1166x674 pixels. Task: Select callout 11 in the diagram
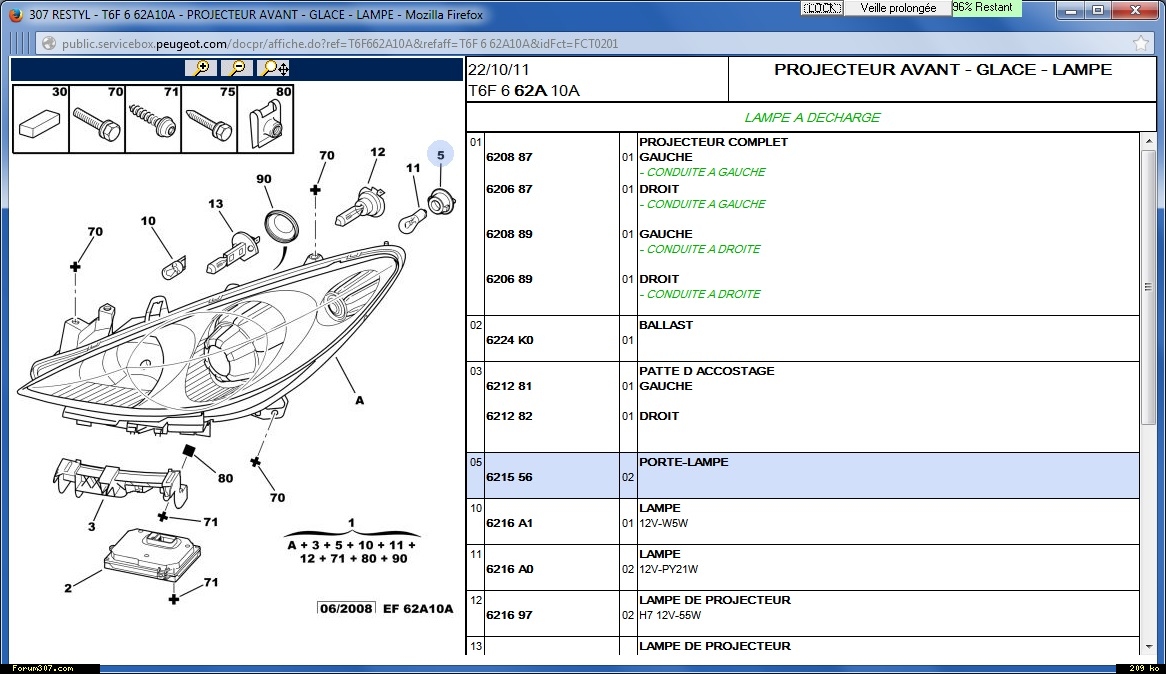(x=413, y=168)
